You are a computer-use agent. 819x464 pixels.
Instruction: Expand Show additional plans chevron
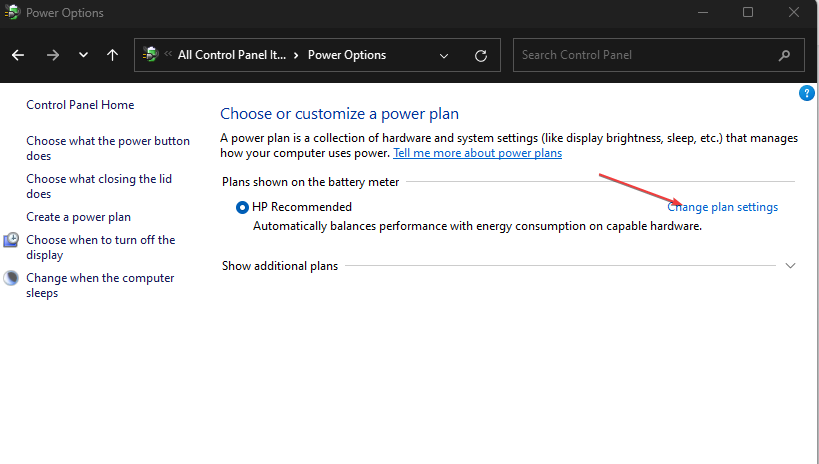coord(790,266)
